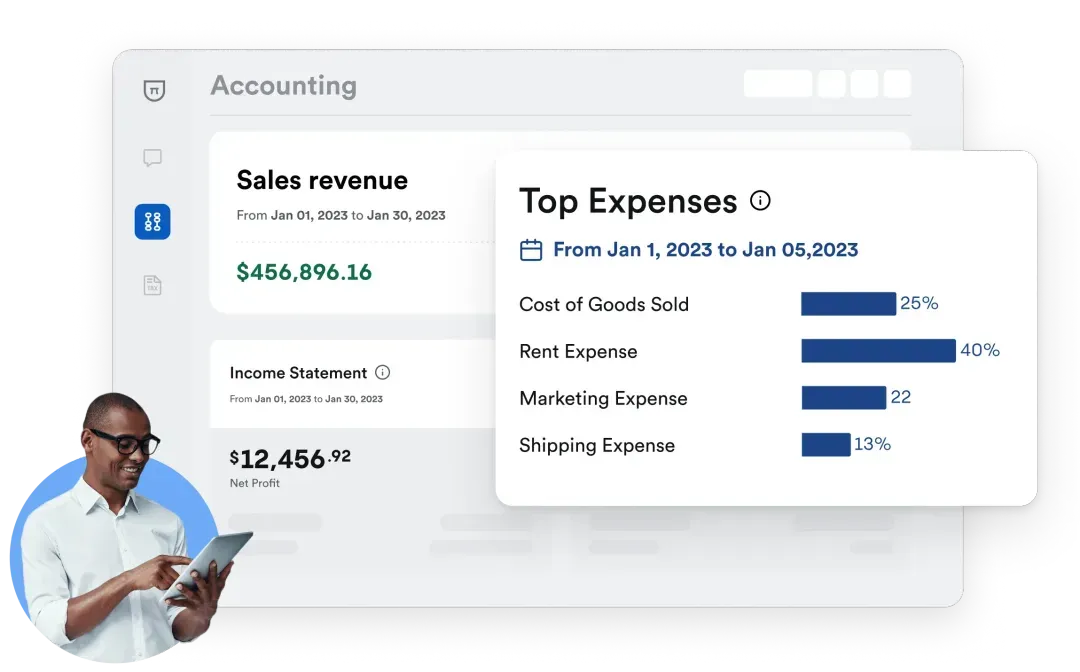Click the info icon beside Income Statement
Screen dimensions: 1080x672
point(382,372)
